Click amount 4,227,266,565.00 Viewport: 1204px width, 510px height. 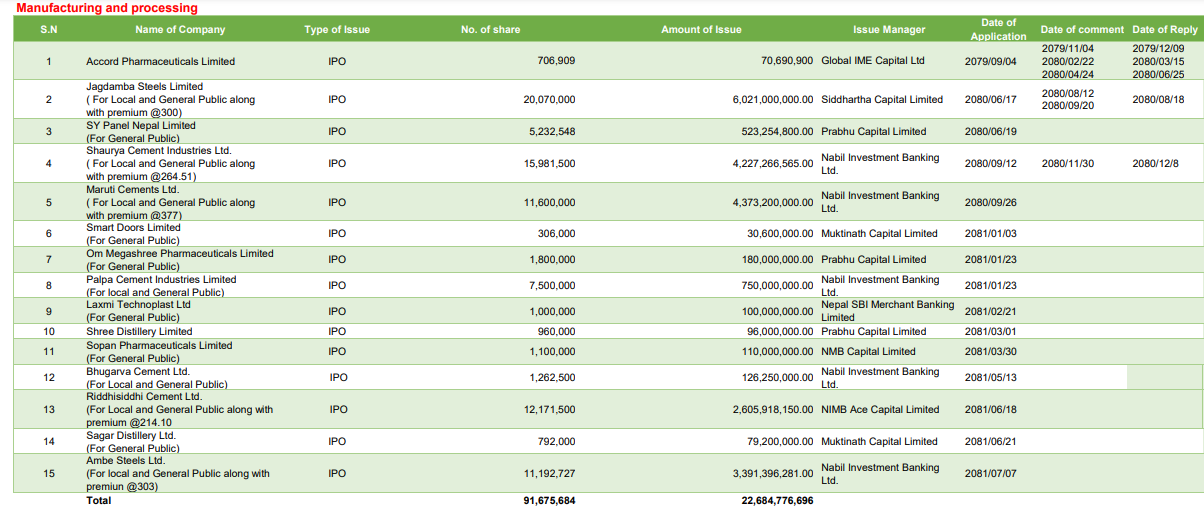click(773, 163)
